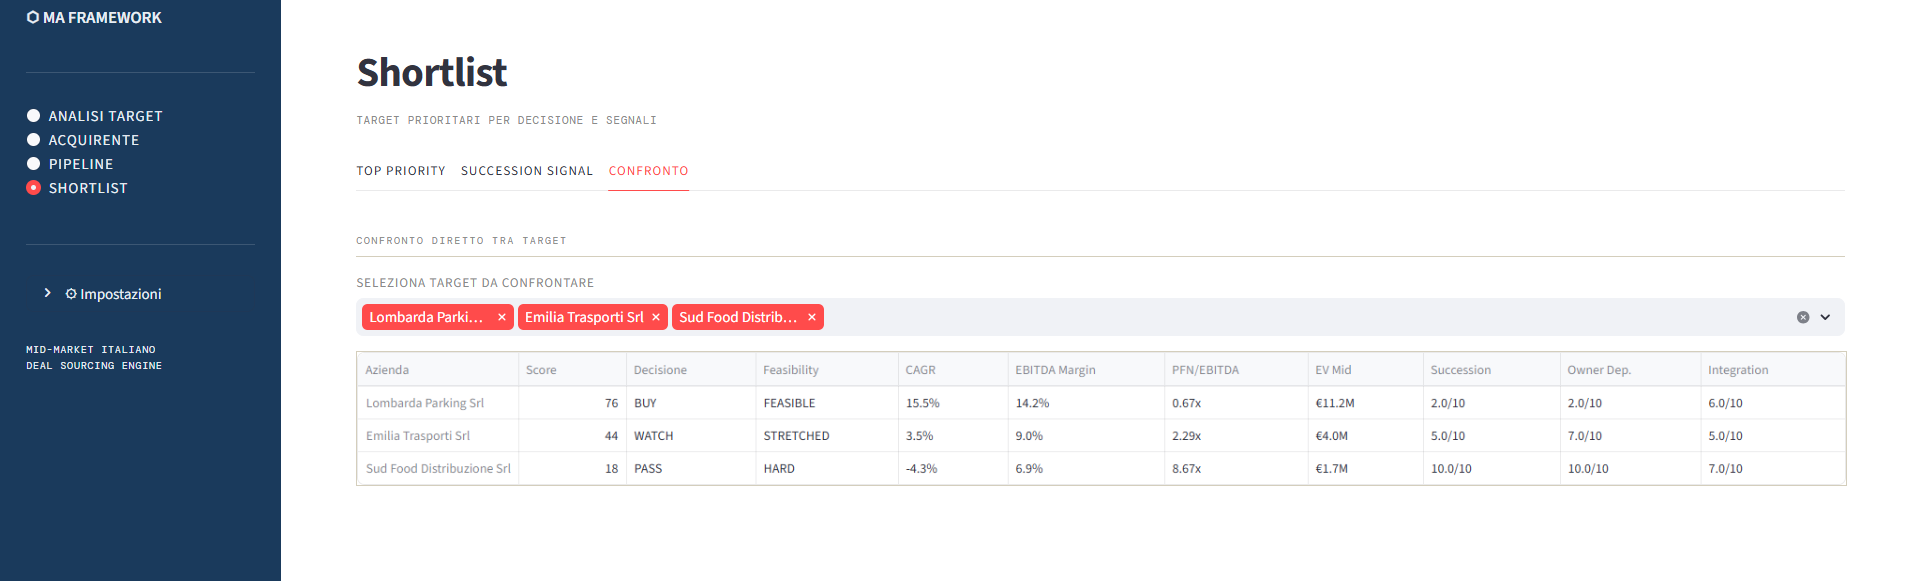1919x581 pixels.
Task: Open the Succession Signal tab
Action: pyautogui.click(x=527, y=171)
